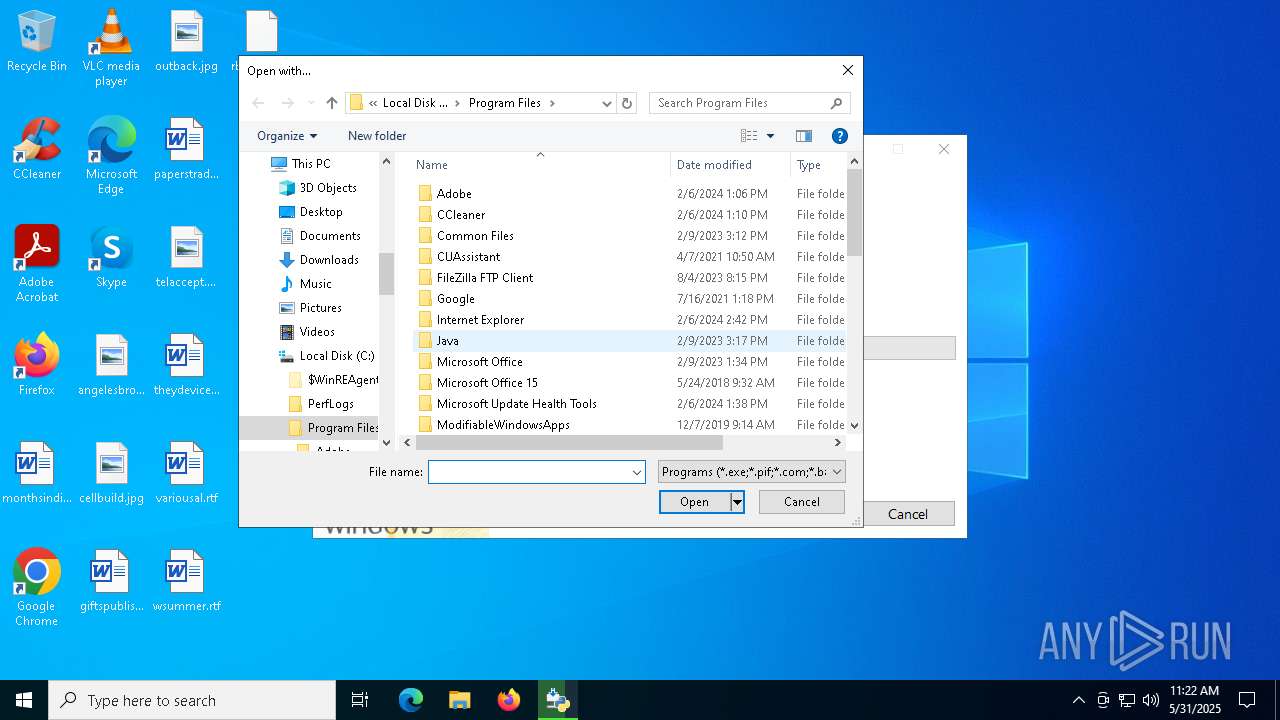Launch VLC media player desktop icon
Image resolution: width=1280 pixels, height=720 pixels.
click(111, 48)
